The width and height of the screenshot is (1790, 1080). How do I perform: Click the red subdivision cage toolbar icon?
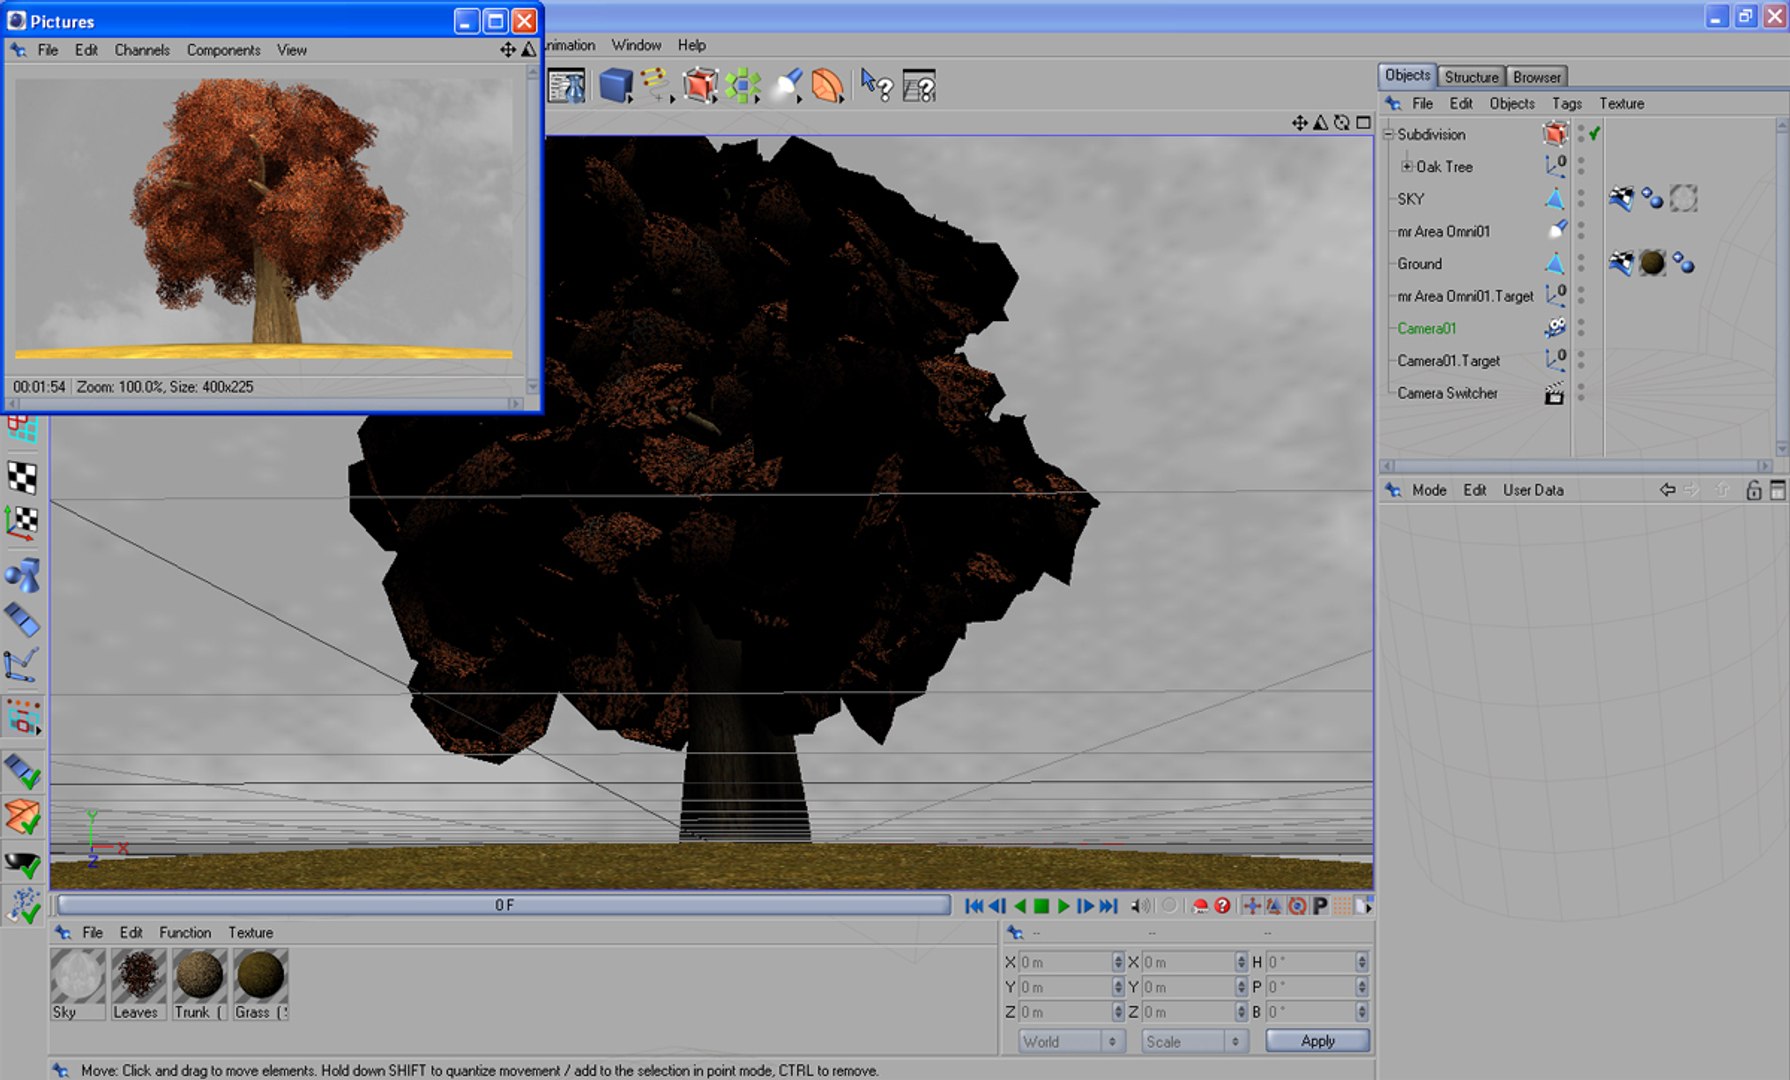tap(700, 86)
